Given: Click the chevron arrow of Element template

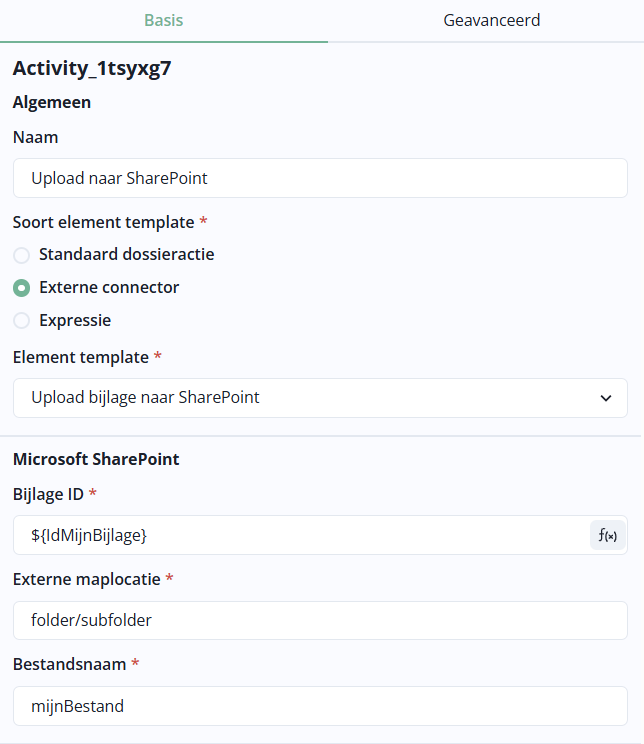Looking at the screenshot, I should tap(606, 398).
